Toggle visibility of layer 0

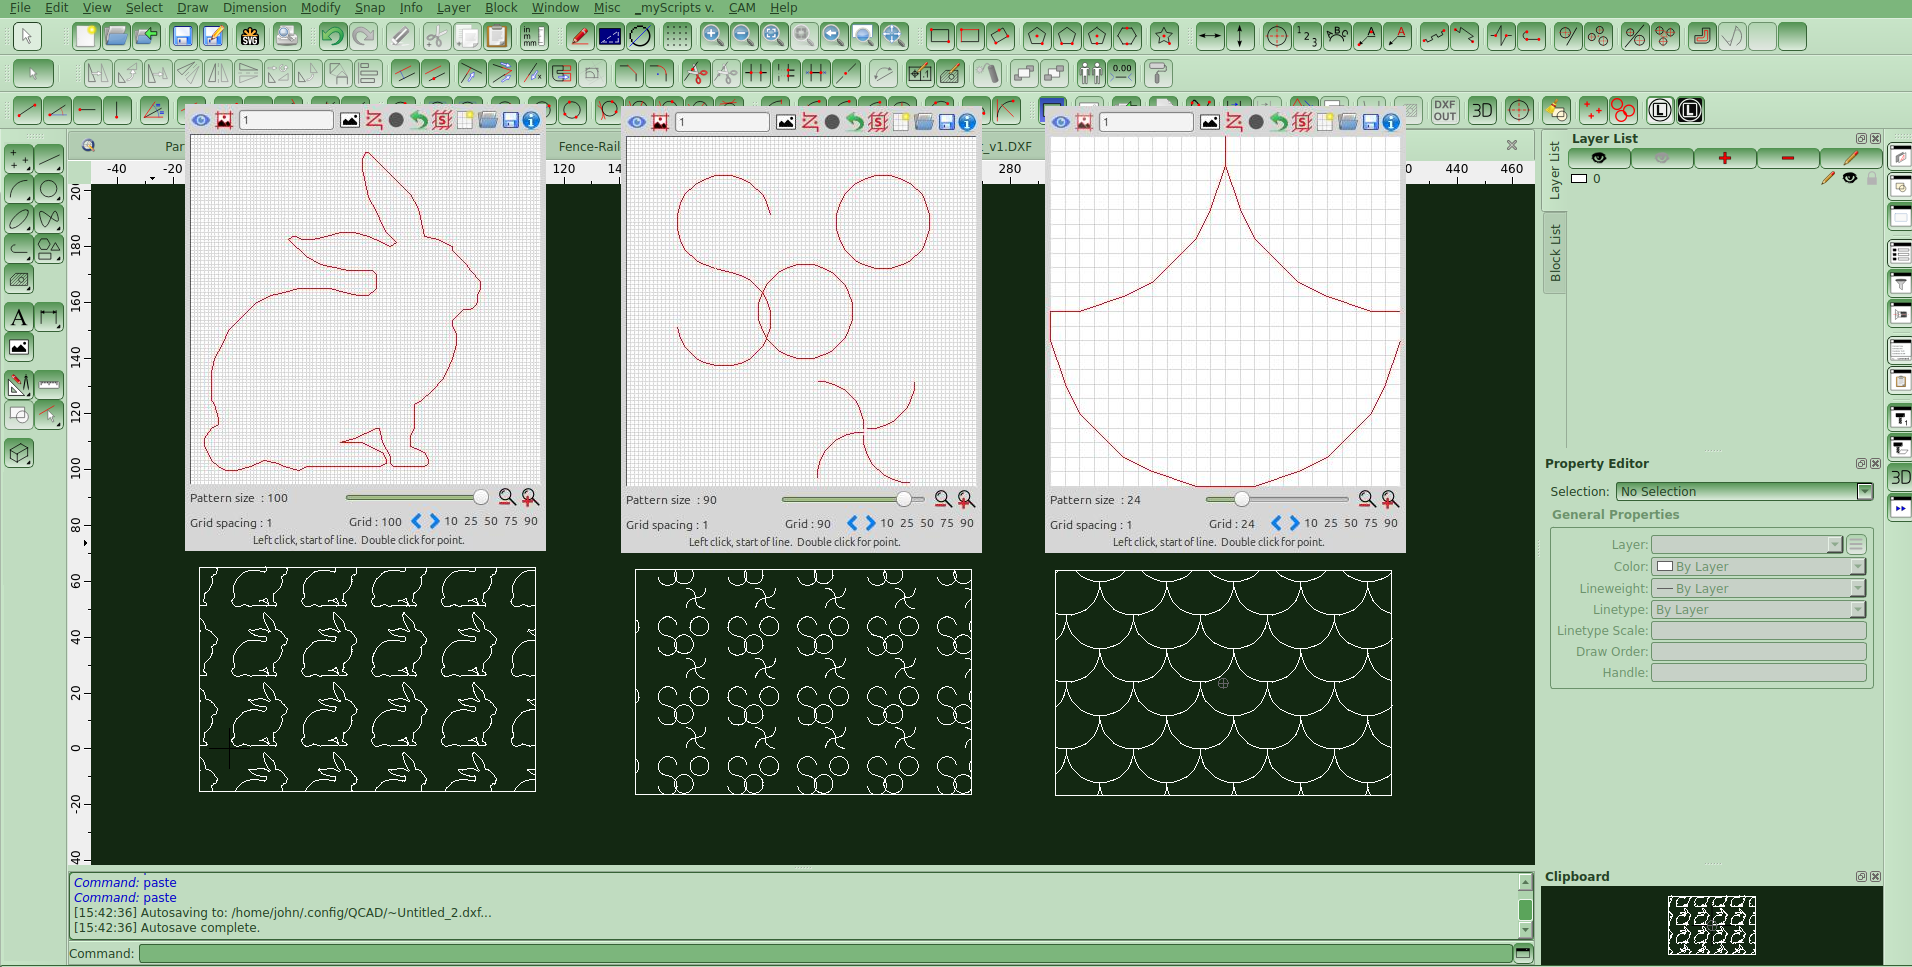(1849, 178)
